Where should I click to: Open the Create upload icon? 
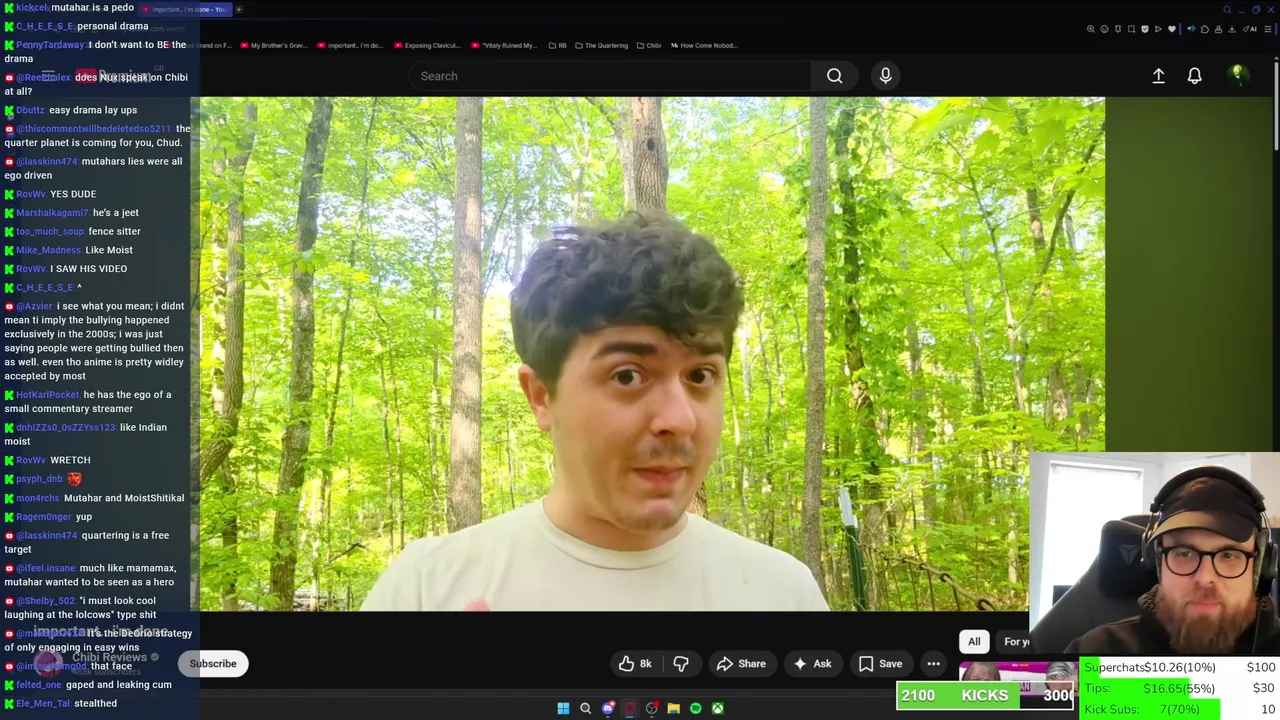[1158, 76]
